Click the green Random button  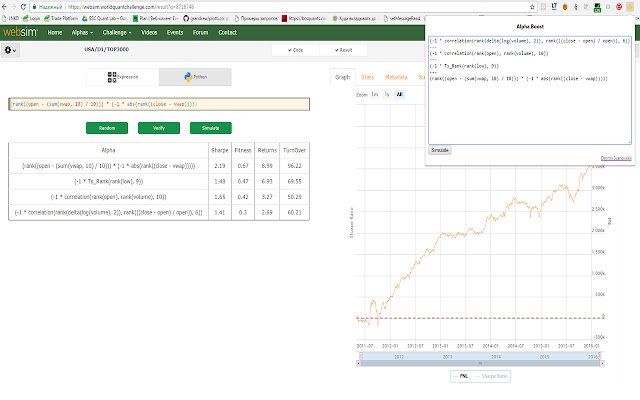(107, 128)
